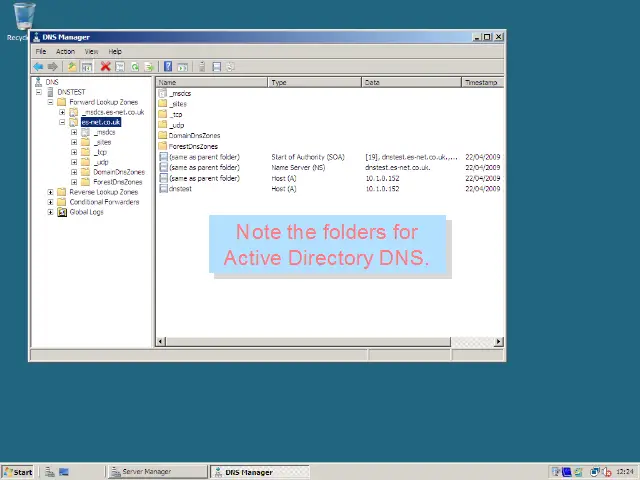Expand the _msdcs subfolder in tree
The image size is (640, 480).
(x=74, y=132)
